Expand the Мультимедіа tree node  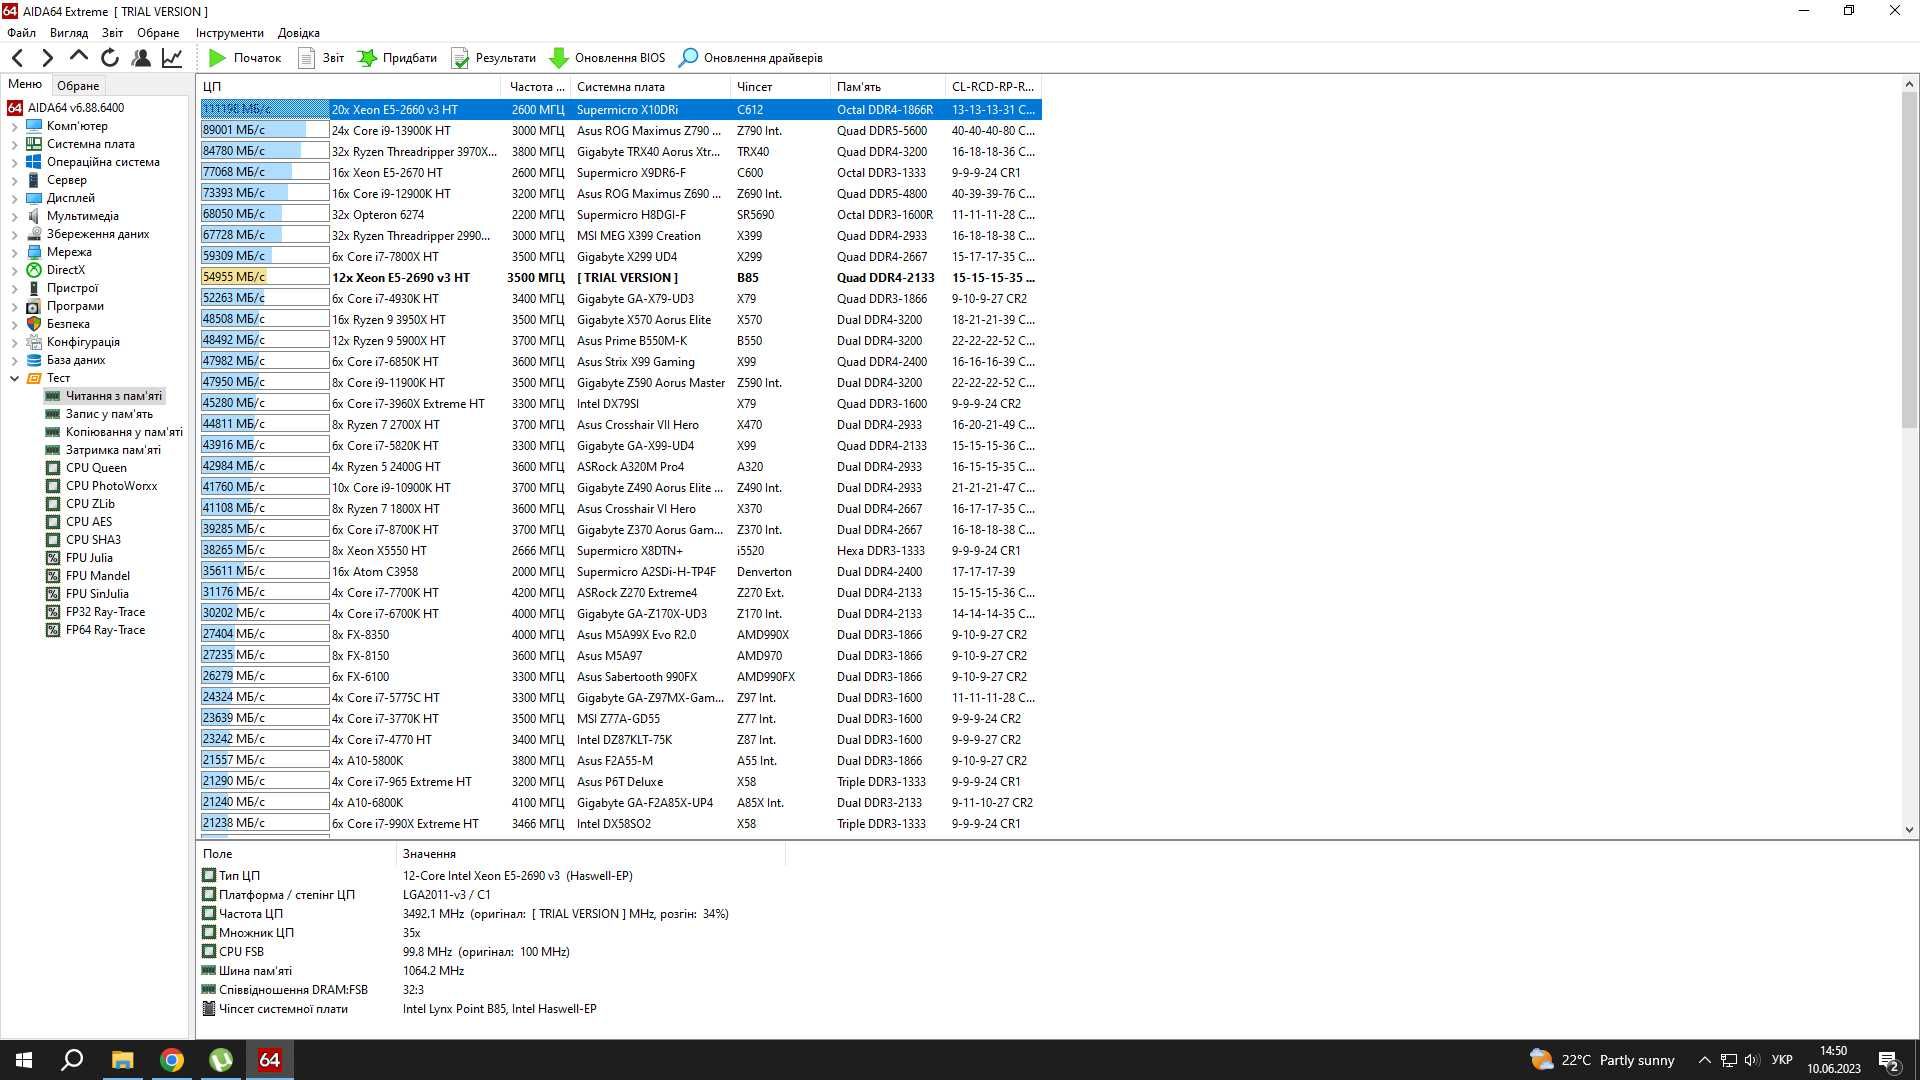coord(14,217)
